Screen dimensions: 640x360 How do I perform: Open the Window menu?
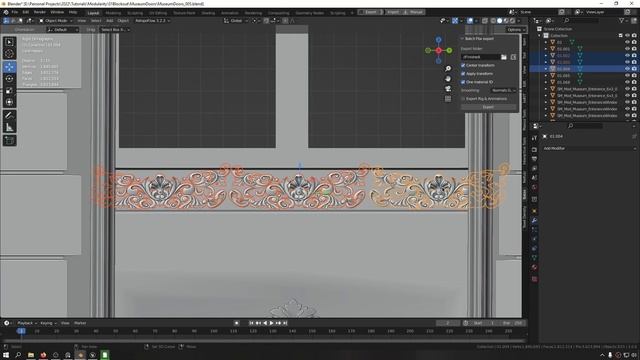pos(57,12)
